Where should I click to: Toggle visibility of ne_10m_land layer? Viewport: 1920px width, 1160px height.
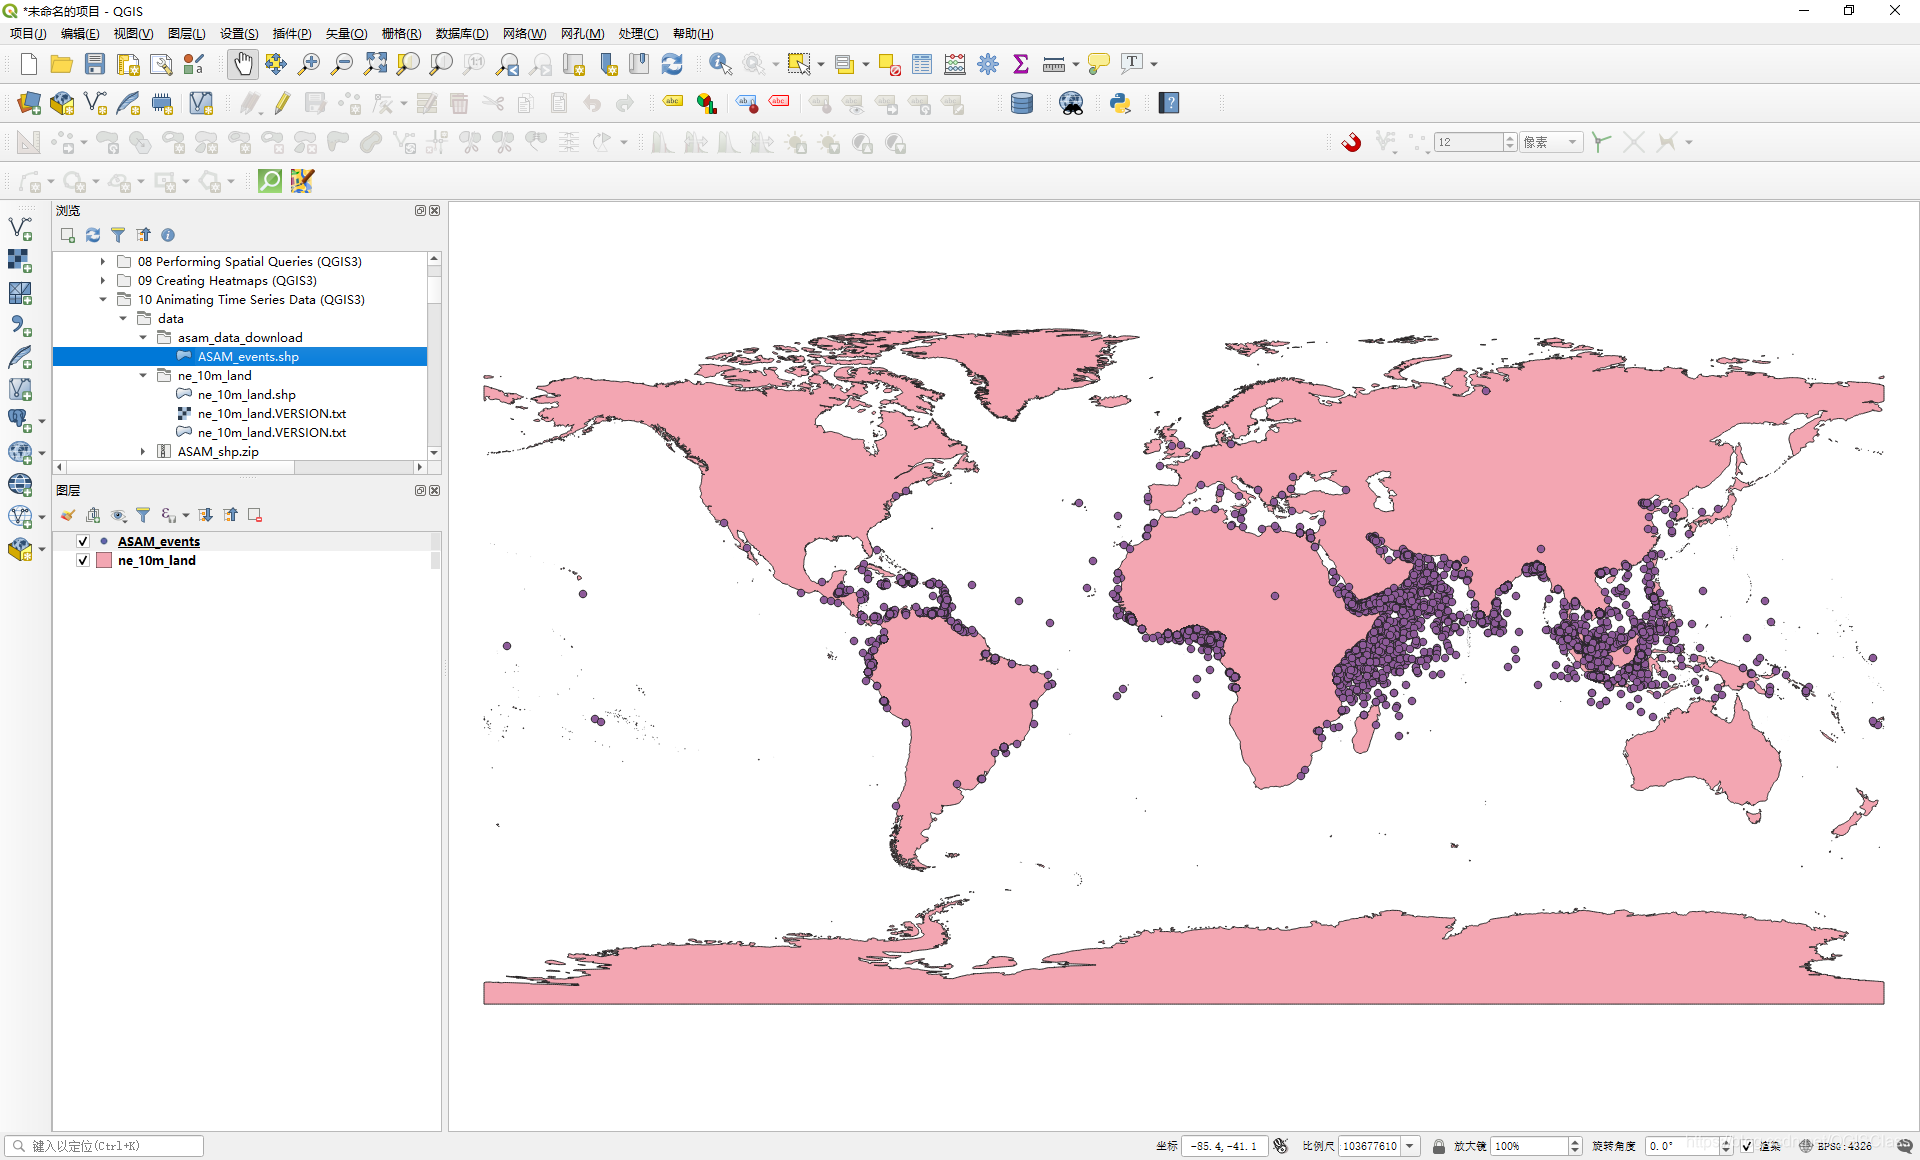(x=83, y=560)
